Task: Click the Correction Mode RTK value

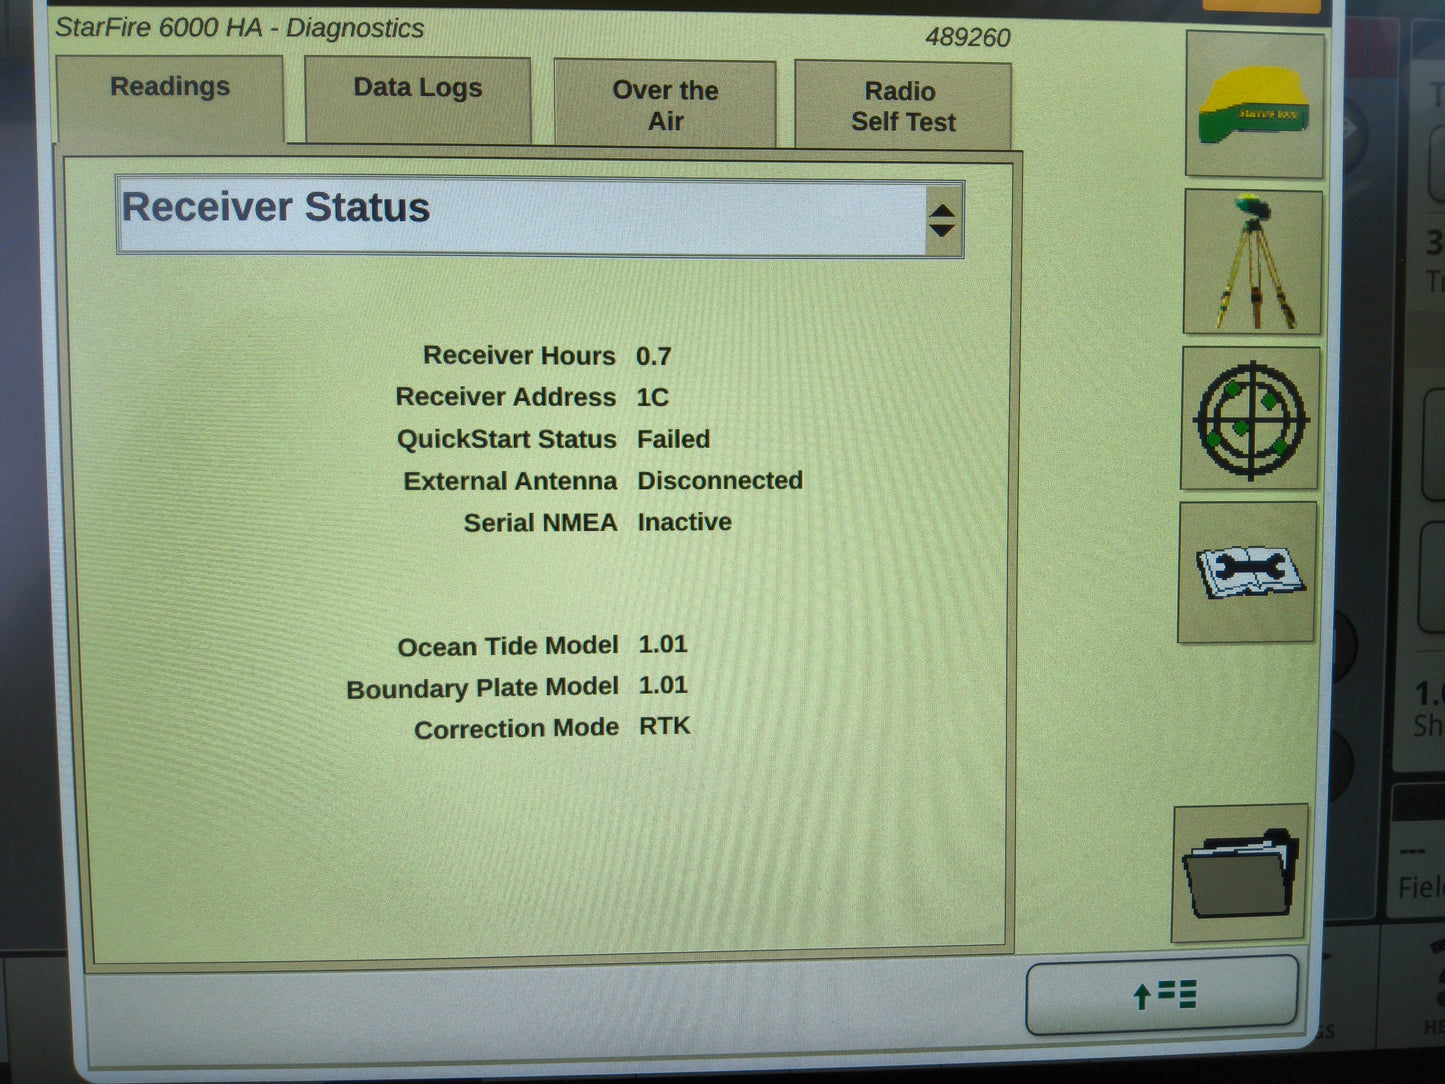Action: (665, 726)
